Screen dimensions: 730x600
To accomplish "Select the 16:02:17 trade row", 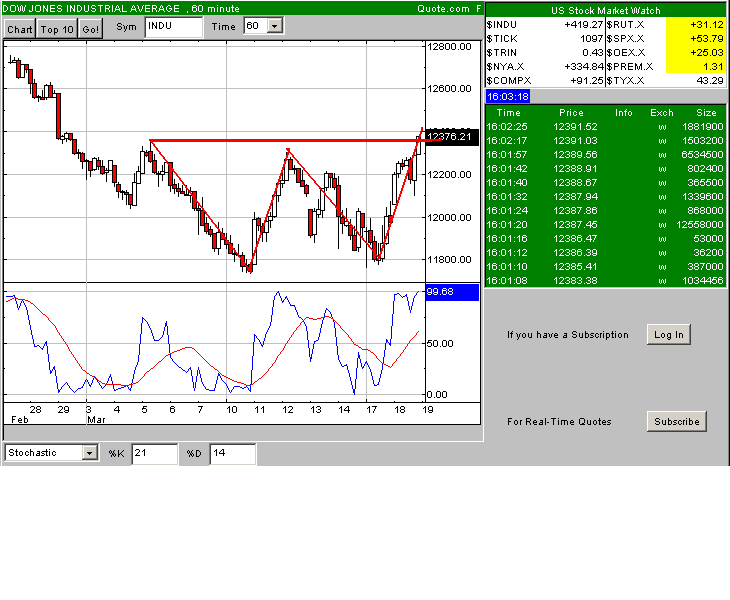I will point(605,141).
